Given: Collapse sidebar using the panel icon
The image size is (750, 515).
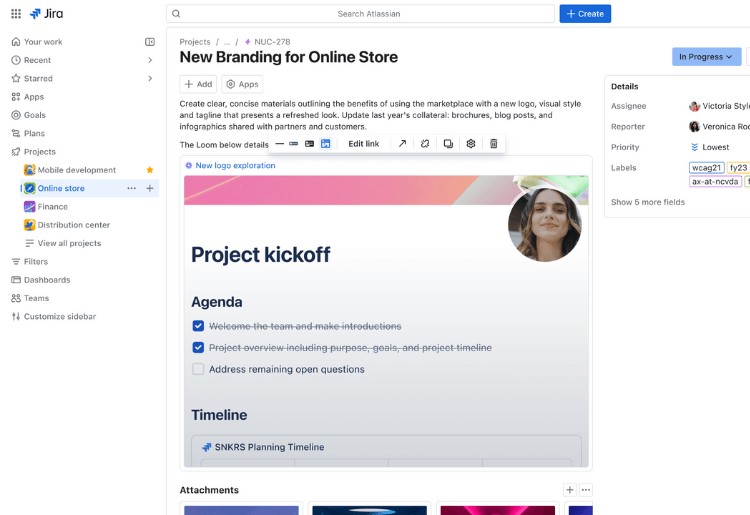Looking at the screenshot, I should (150, 42).
